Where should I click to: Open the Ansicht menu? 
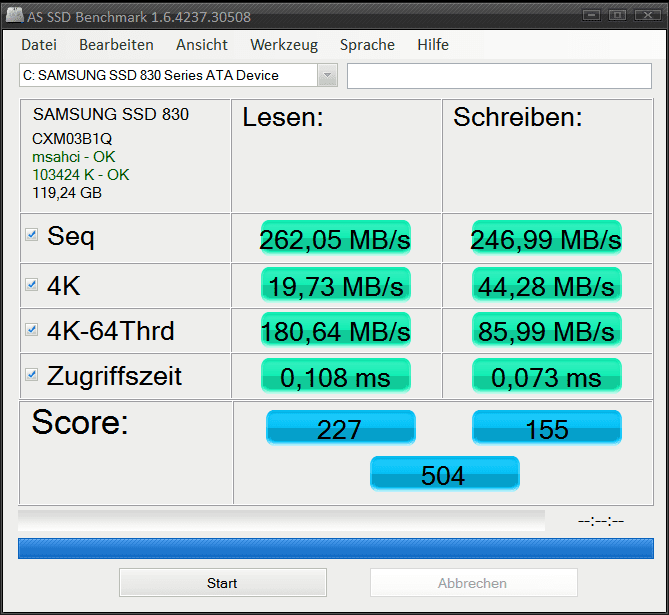point(202,44)
